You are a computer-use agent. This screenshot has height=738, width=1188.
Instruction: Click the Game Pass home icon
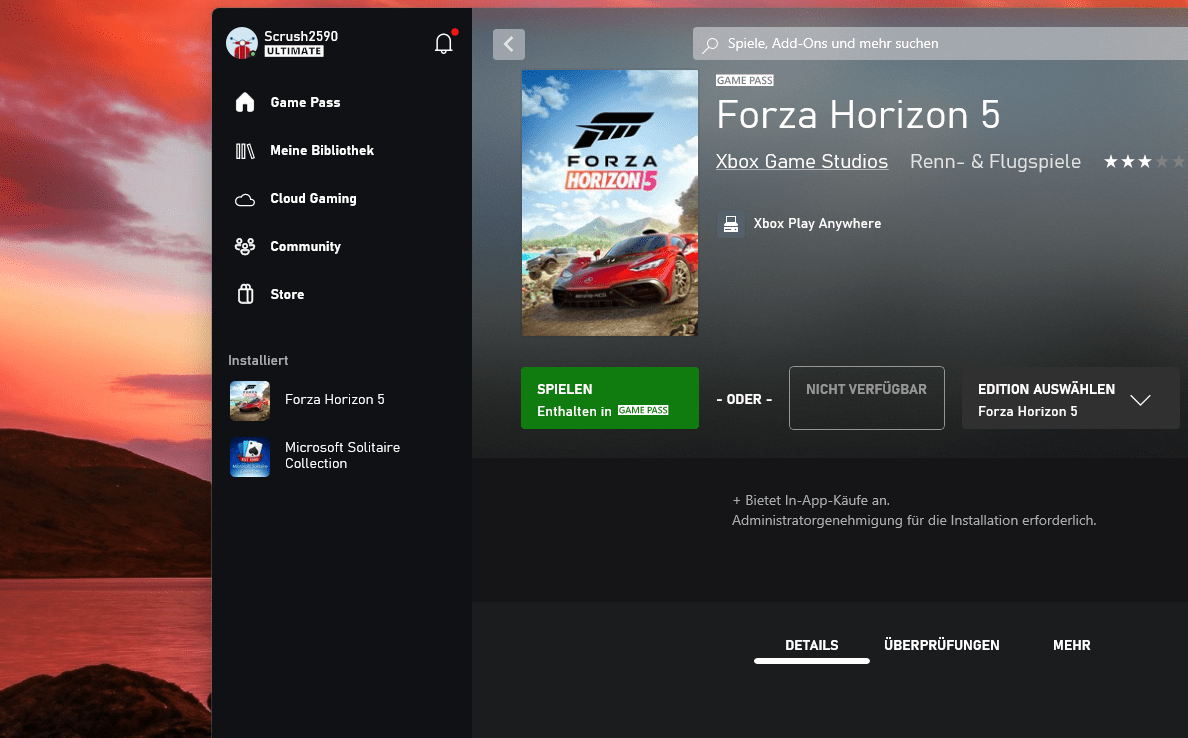pos(245,102)
